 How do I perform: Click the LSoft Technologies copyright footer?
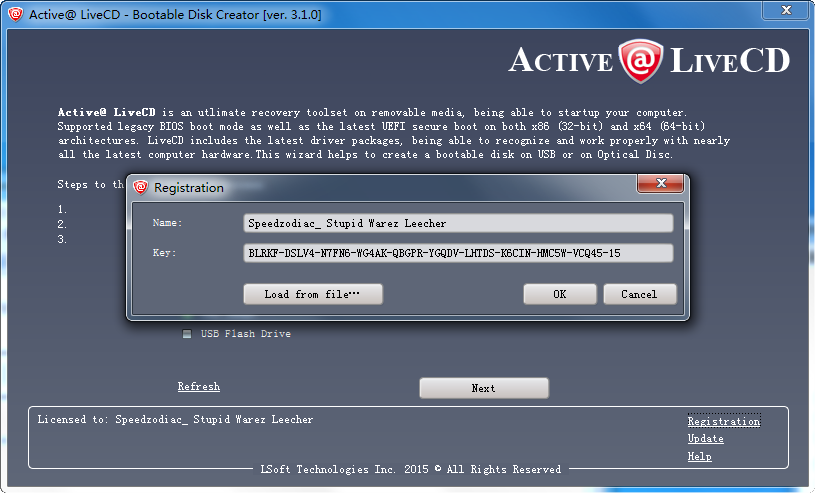point(410,469)
